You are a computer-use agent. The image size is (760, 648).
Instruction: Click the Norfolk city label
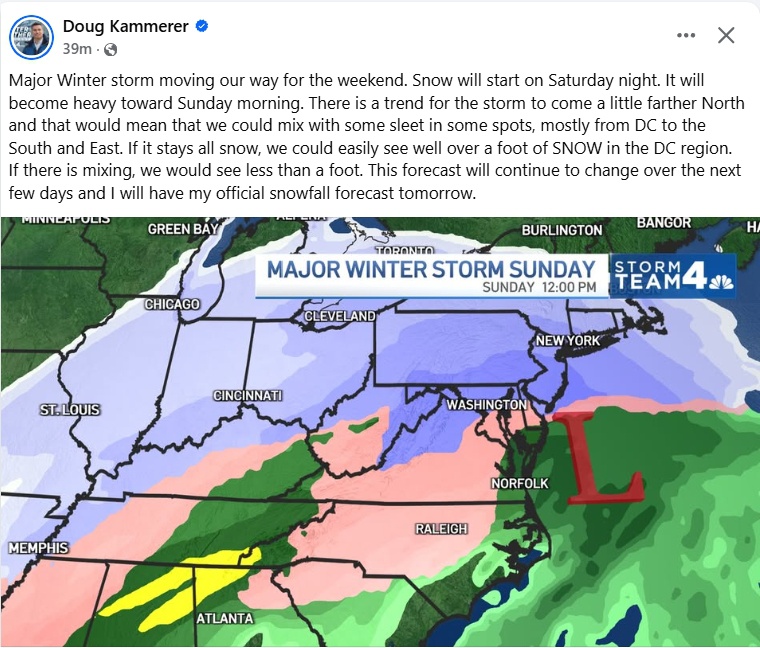point(520,483)
